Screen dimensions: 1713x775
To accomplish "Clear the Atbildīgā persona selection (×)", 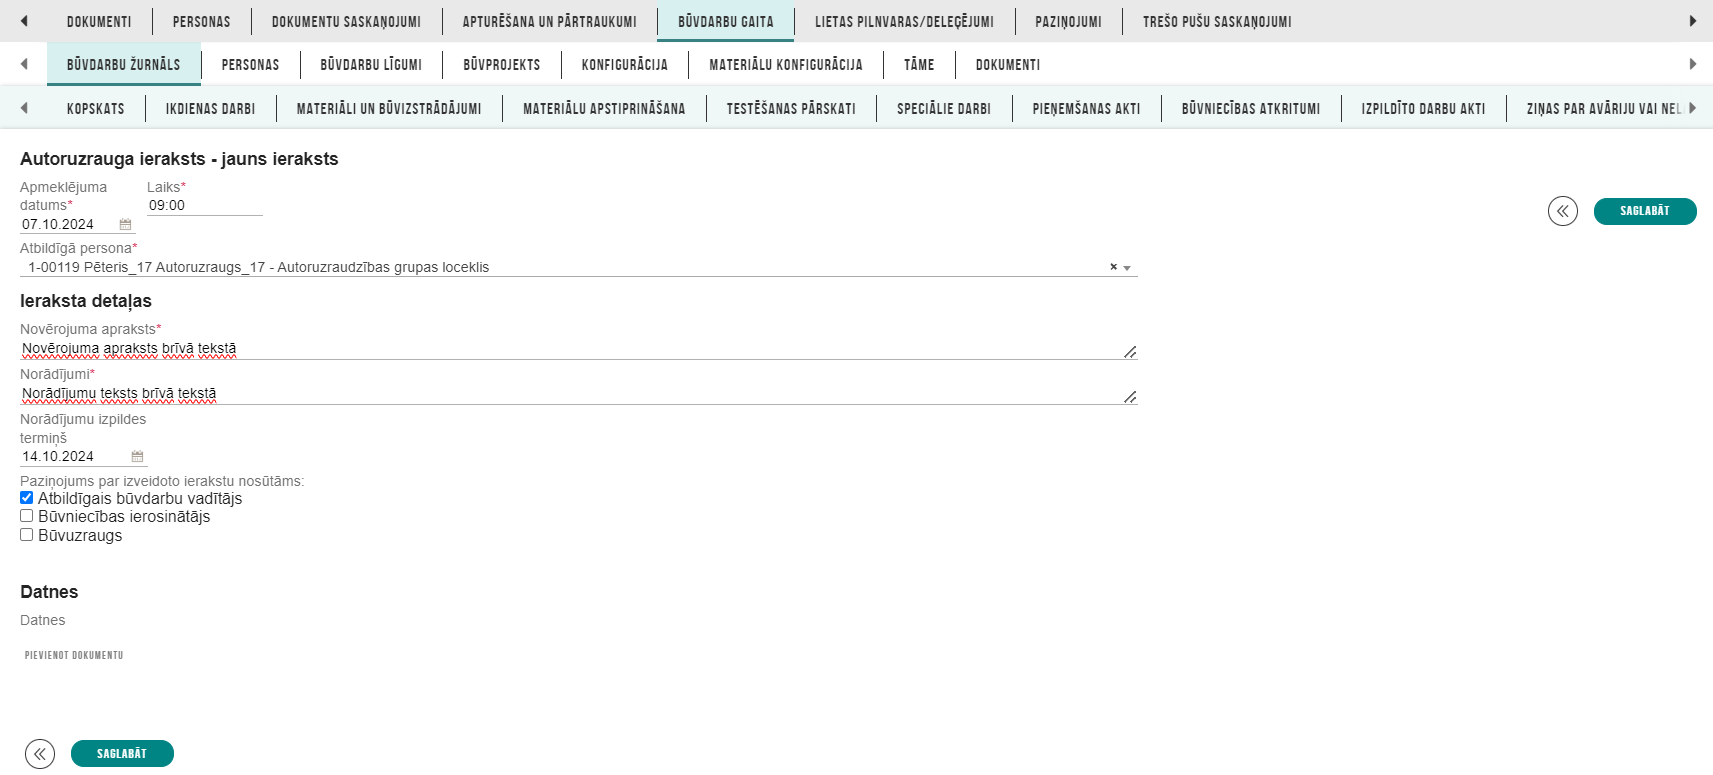I will [x=1113, y=267].
